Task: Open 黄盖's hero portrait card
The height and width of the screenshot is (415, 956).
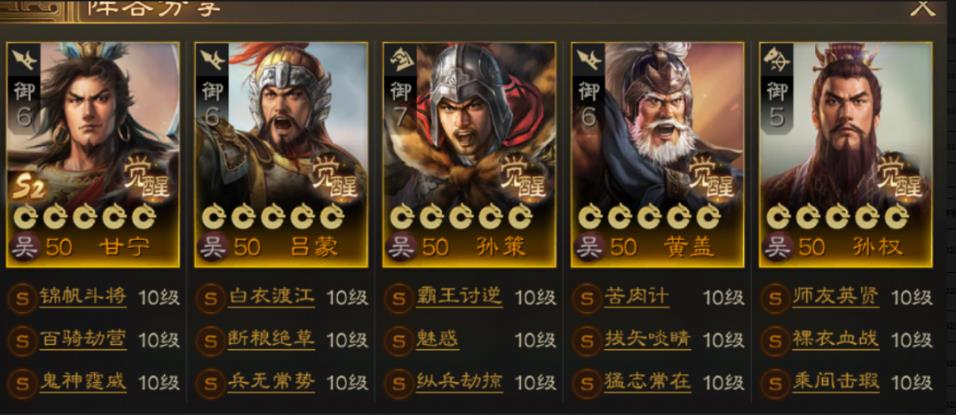Action: pos(657,155)
